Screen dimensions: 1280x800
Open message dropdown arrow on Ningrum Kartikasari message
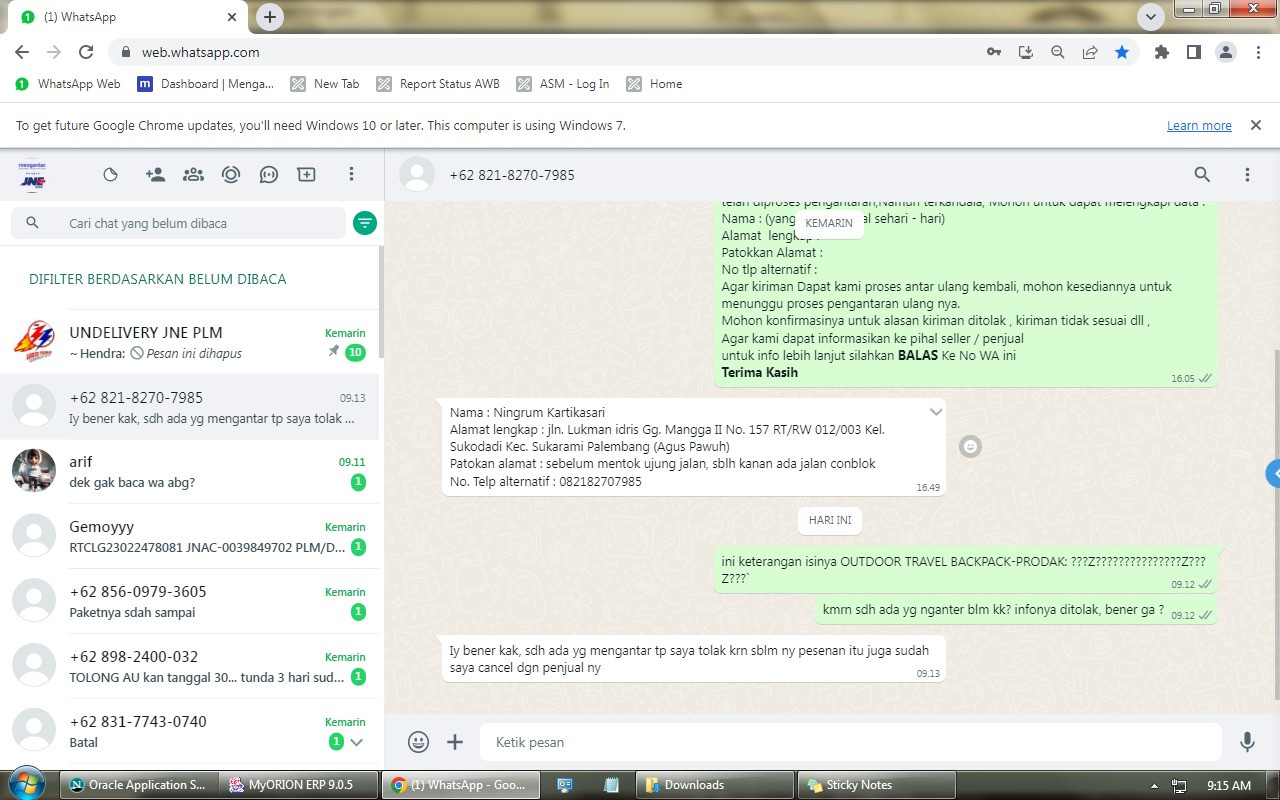[936, 412]
